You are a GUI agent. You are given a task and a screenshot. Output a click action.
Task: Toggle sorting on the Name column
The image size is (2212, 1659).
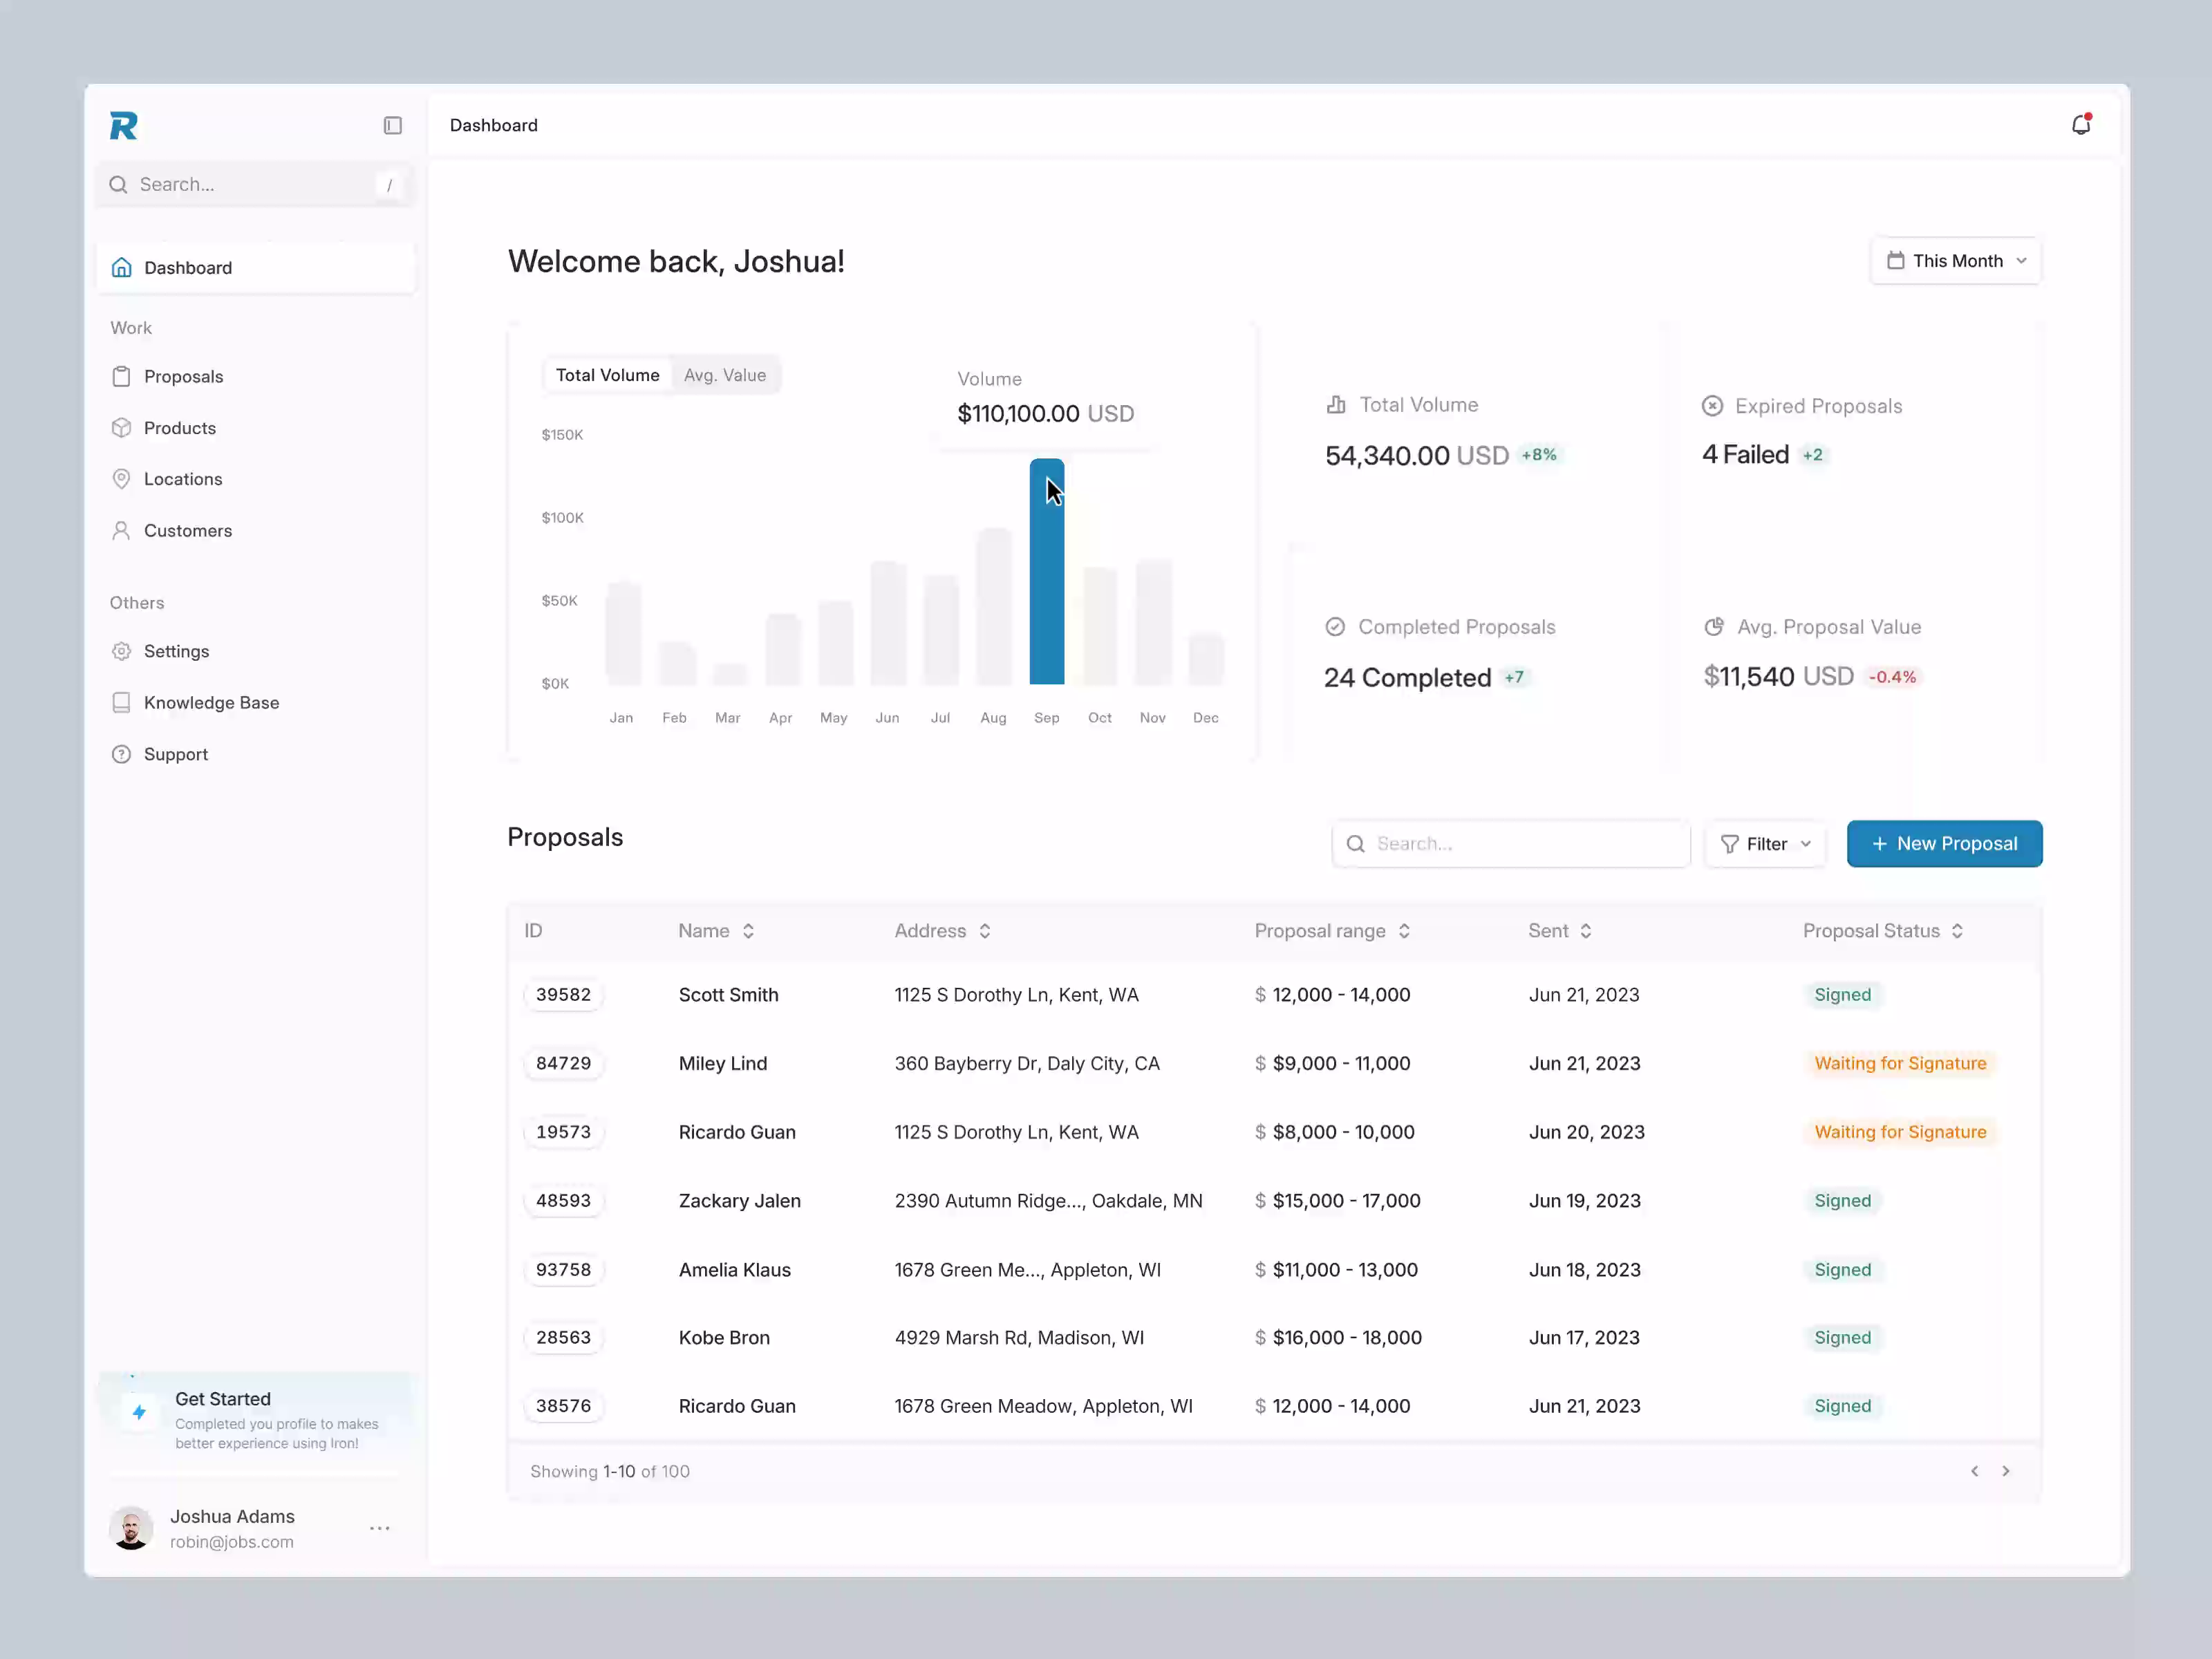[750, 930]
